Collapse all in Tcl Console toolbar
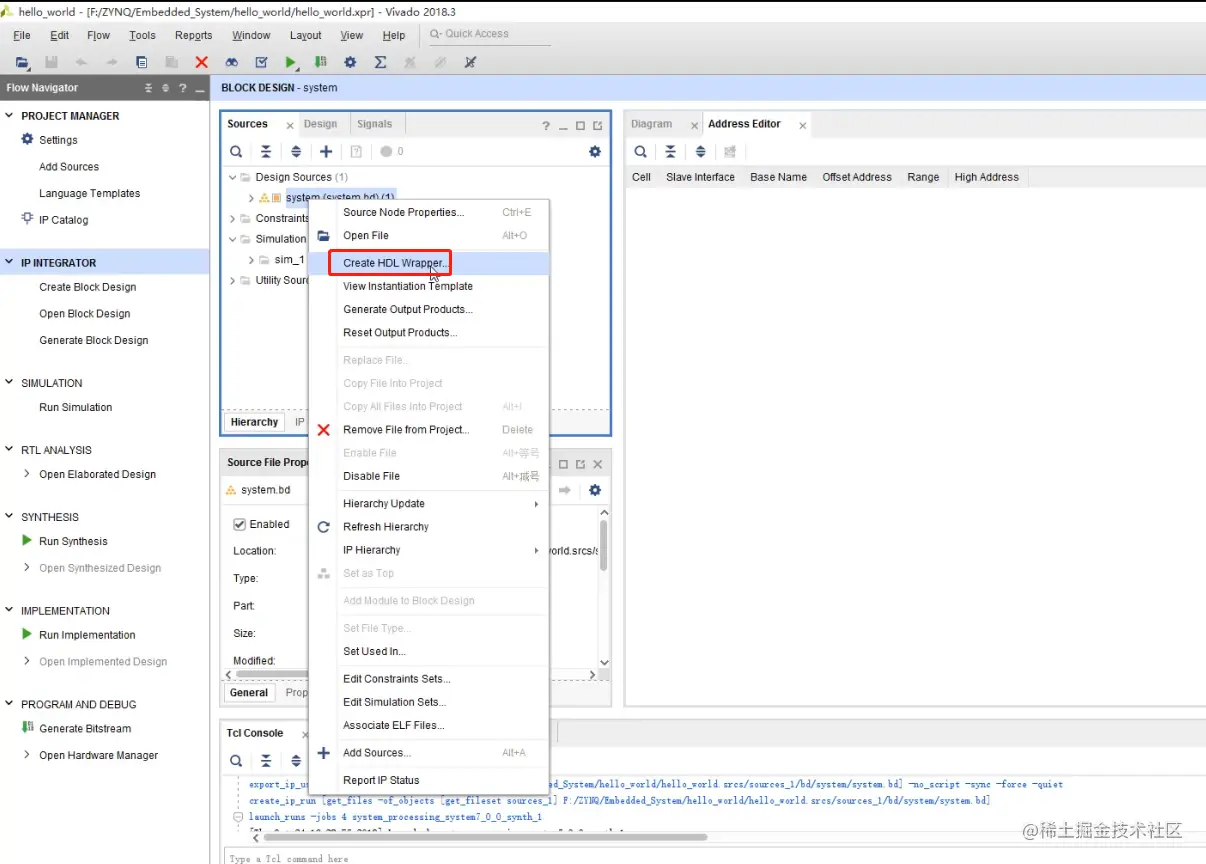The image size is (1206, 864). point(266,761)
